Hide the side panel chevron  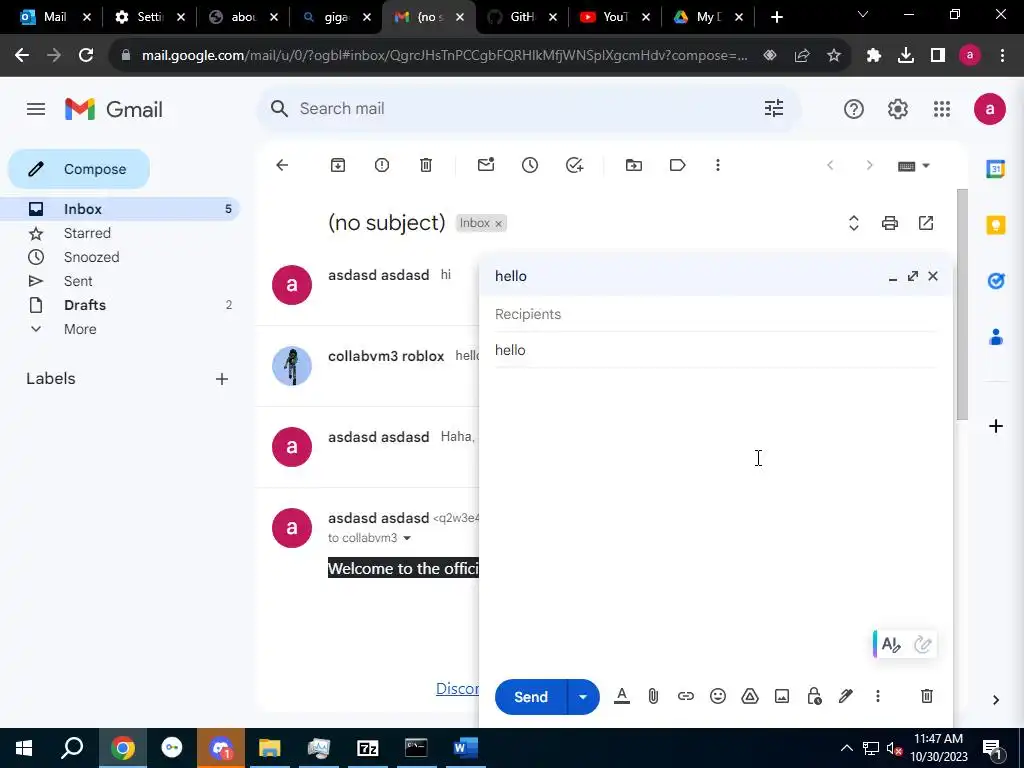point(995,700)
